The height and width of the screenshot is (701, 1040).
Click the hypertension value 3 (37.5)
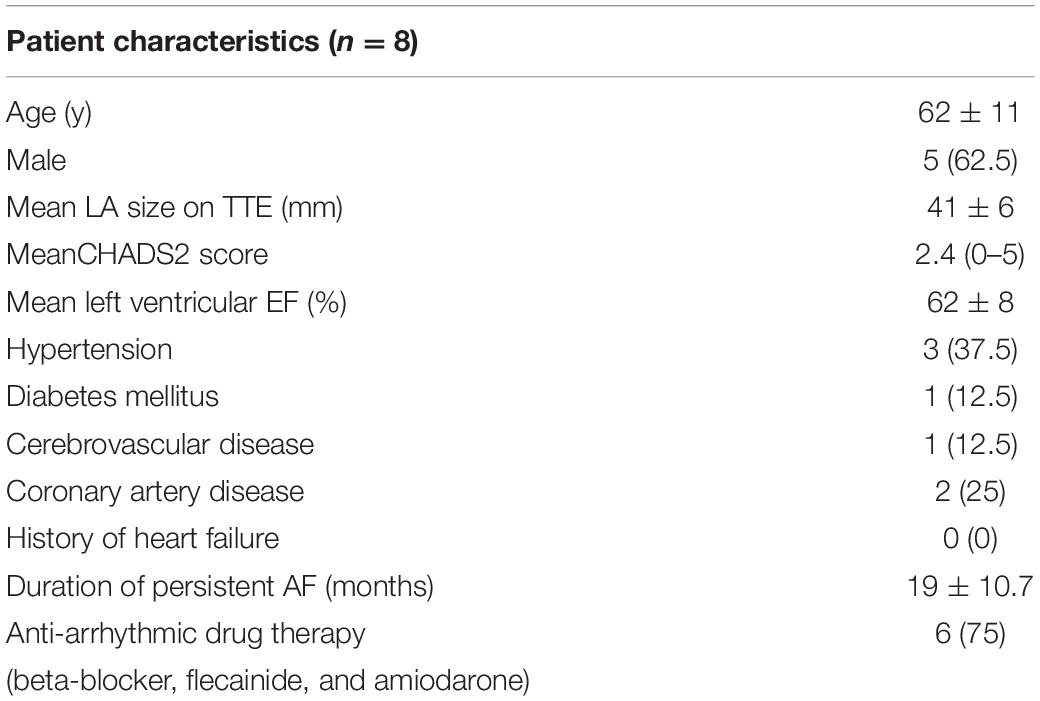click(970, 350)
